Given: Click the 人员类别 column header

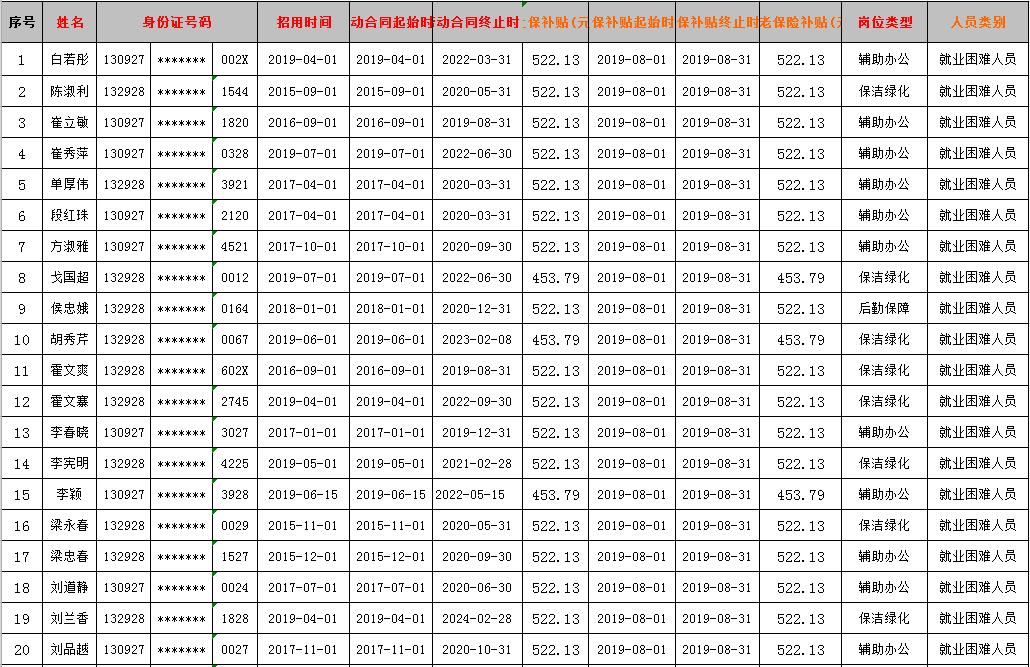Looking at the screenshot, I should [x=977, y=21].
